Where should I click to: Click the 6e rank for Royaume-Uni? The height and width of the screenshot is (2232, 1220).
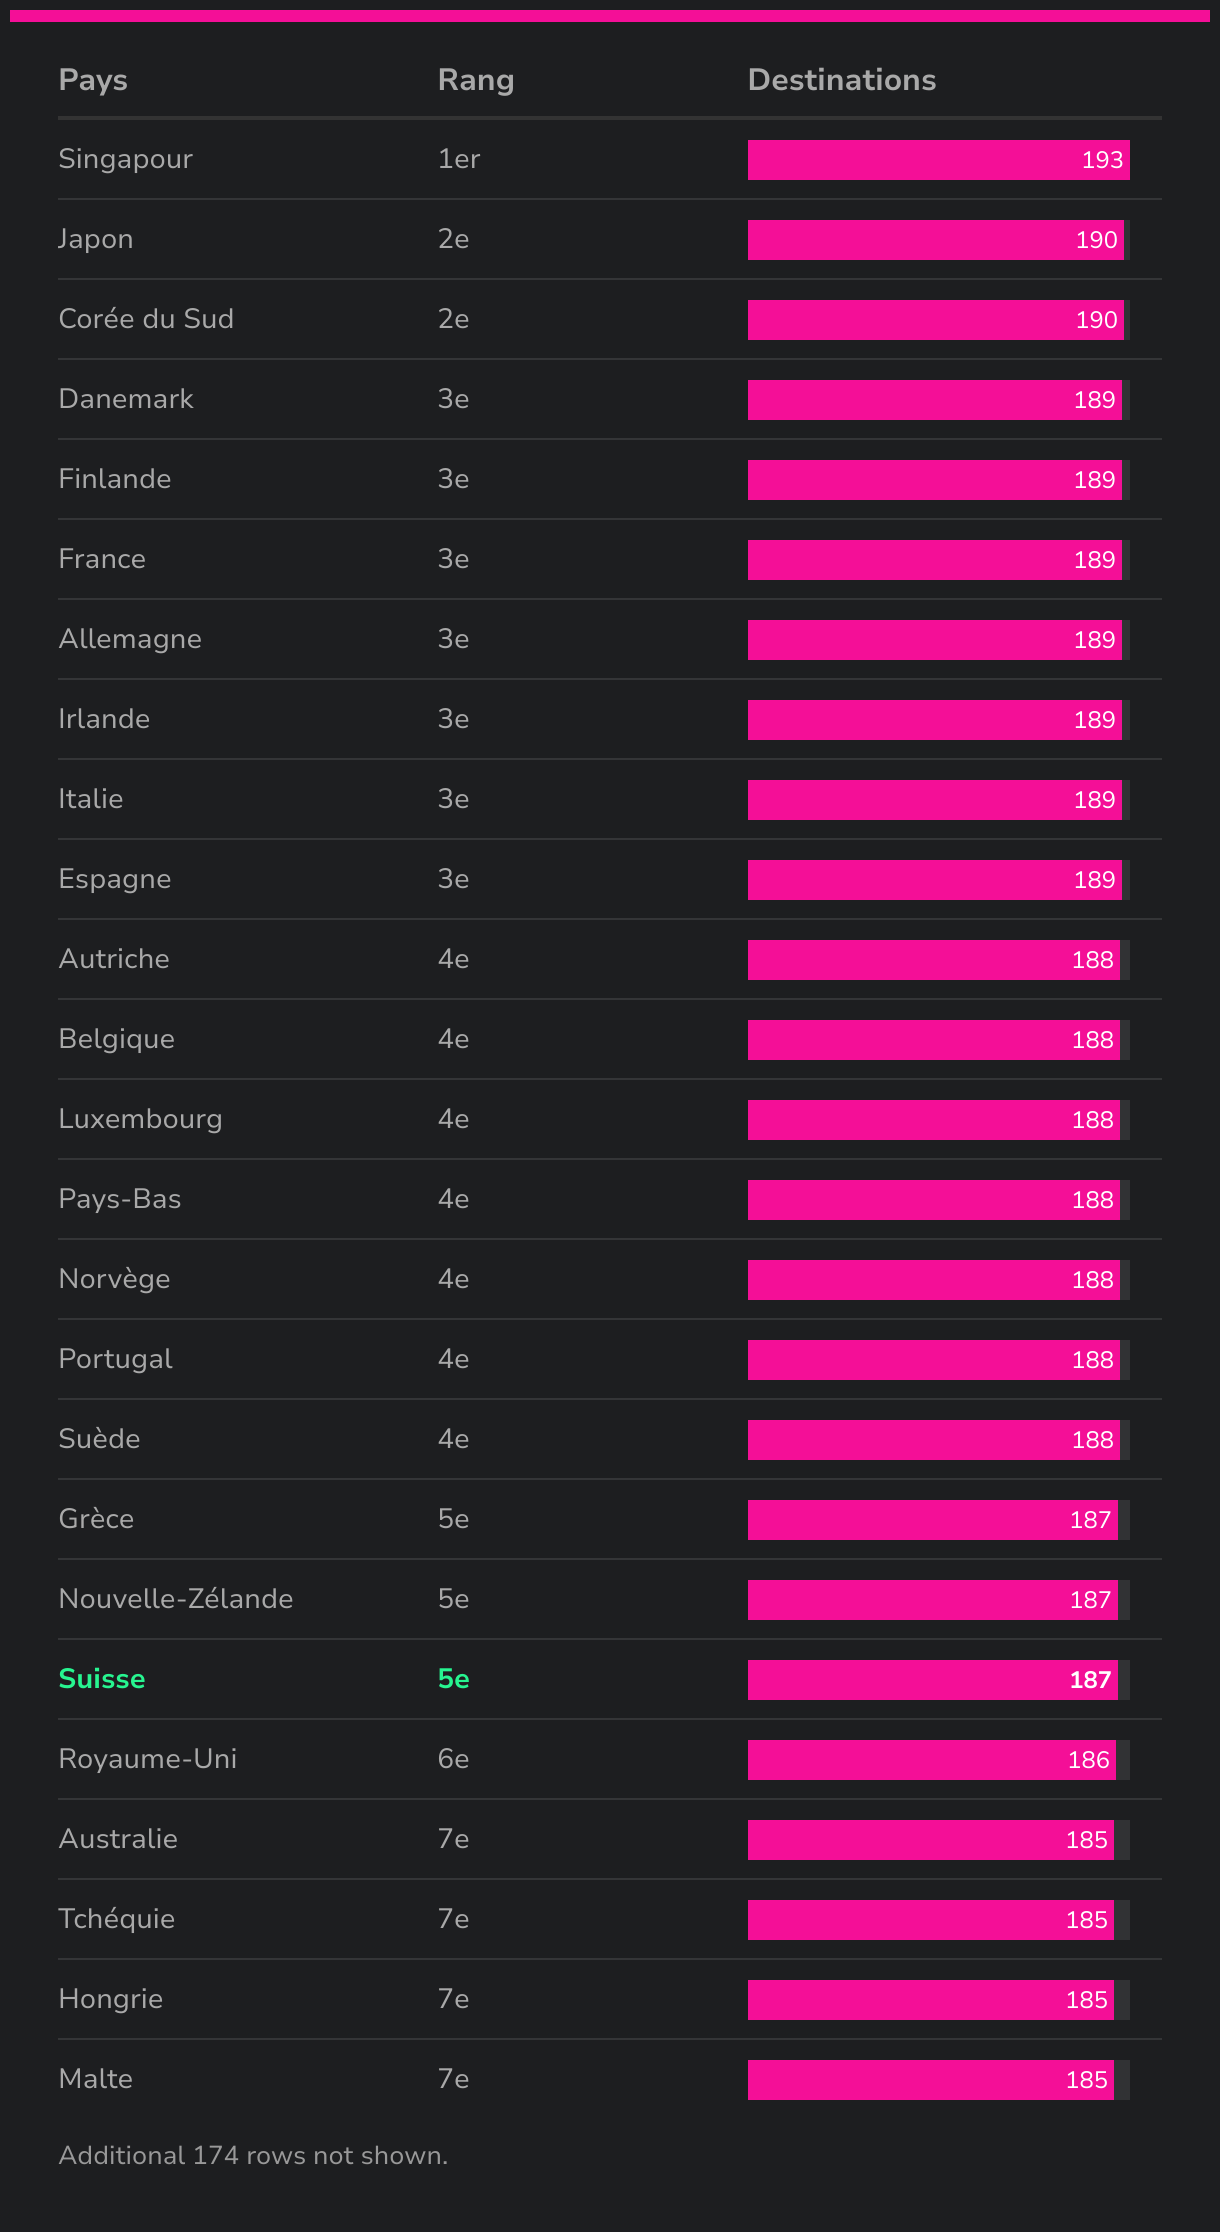(453, 1759)
